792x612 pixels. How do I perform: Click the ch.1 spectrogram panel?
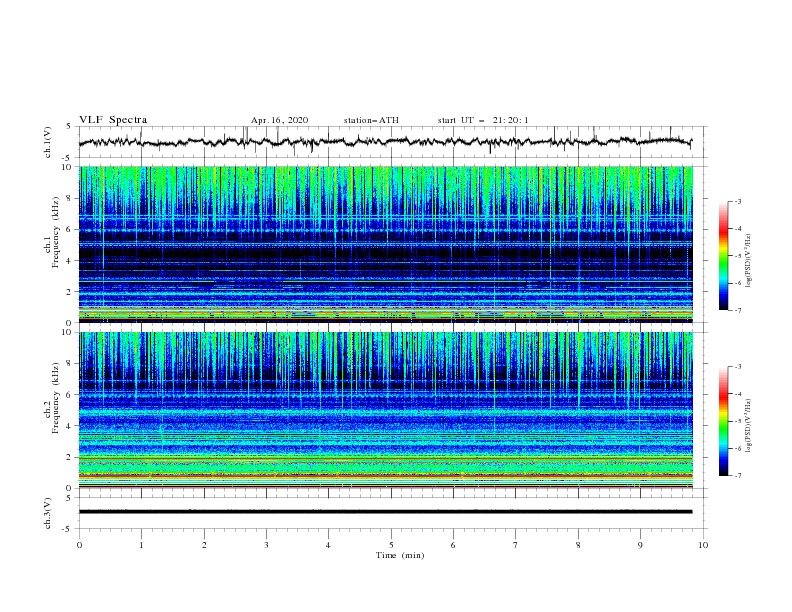coord(386,244)
